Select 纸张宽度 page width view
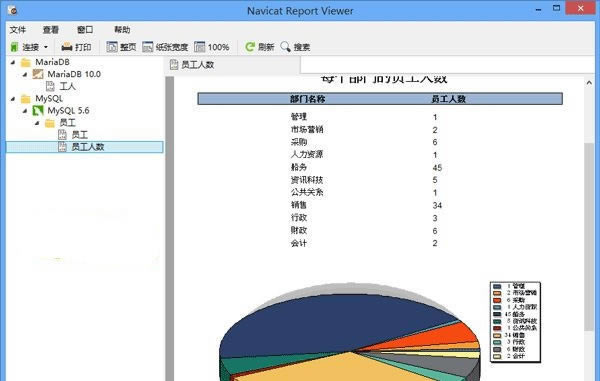This screenshot has width=600, height=381. tap(165, 47)
